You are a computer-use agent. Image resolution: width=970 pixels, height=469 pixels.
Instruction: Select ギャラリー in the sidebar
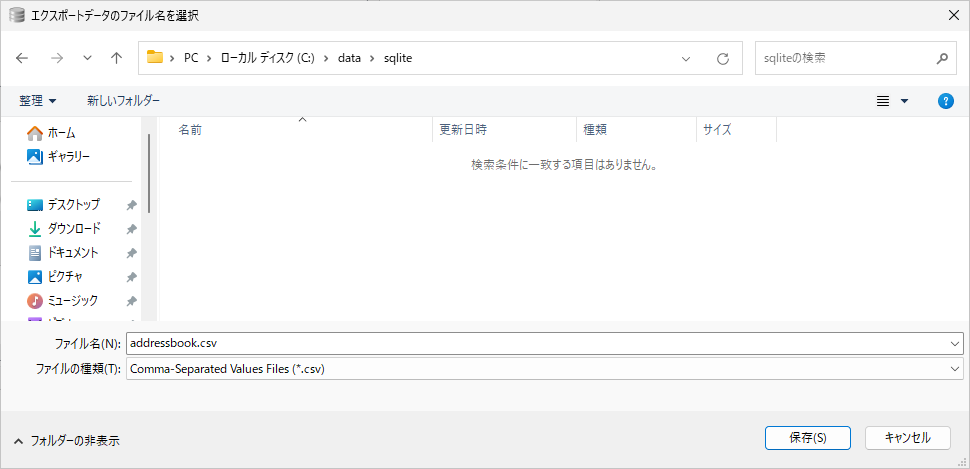click(68, 157)
